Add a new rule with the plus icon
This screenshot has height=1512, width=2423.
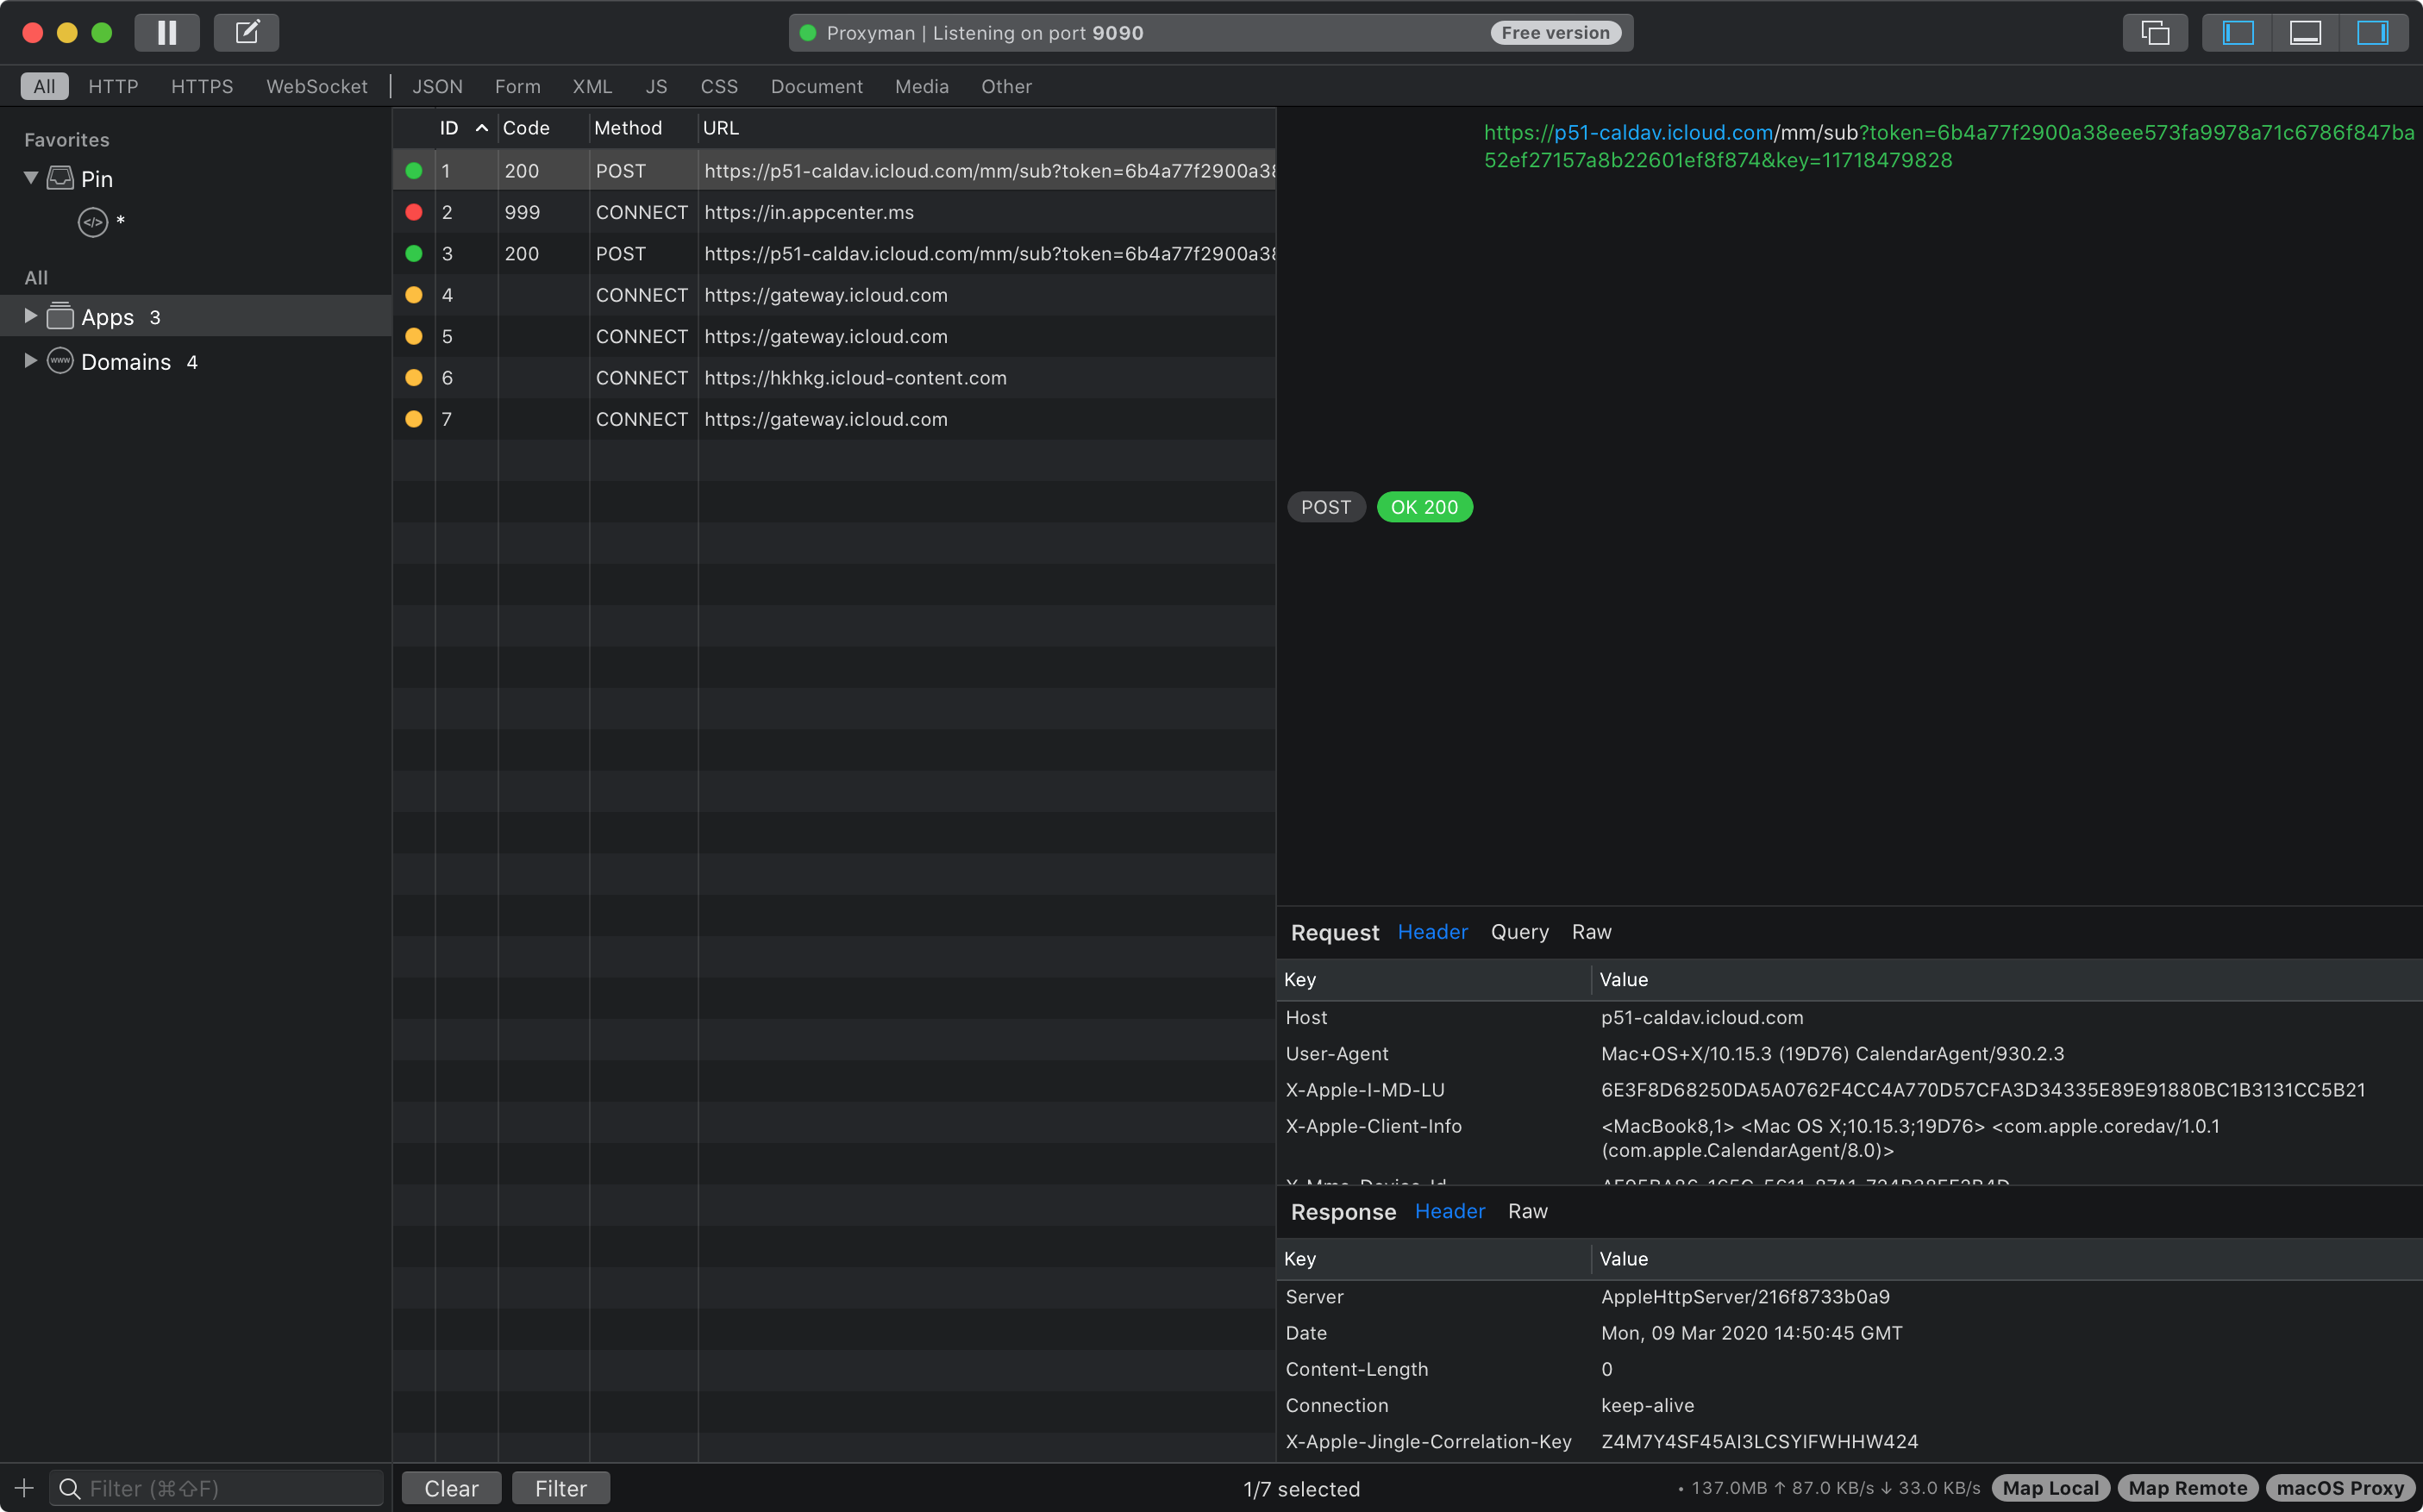(x=24, y=1487)
